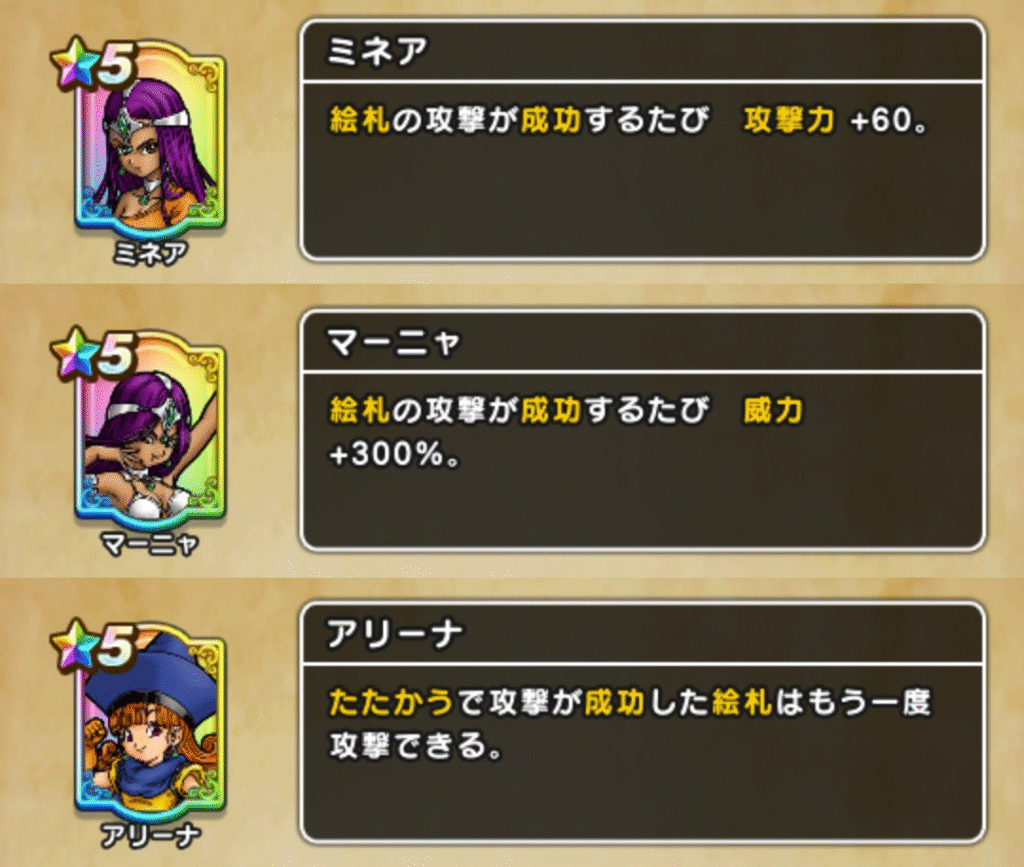Click the 攻撃力 +60 effect text

tap(836, 120)
